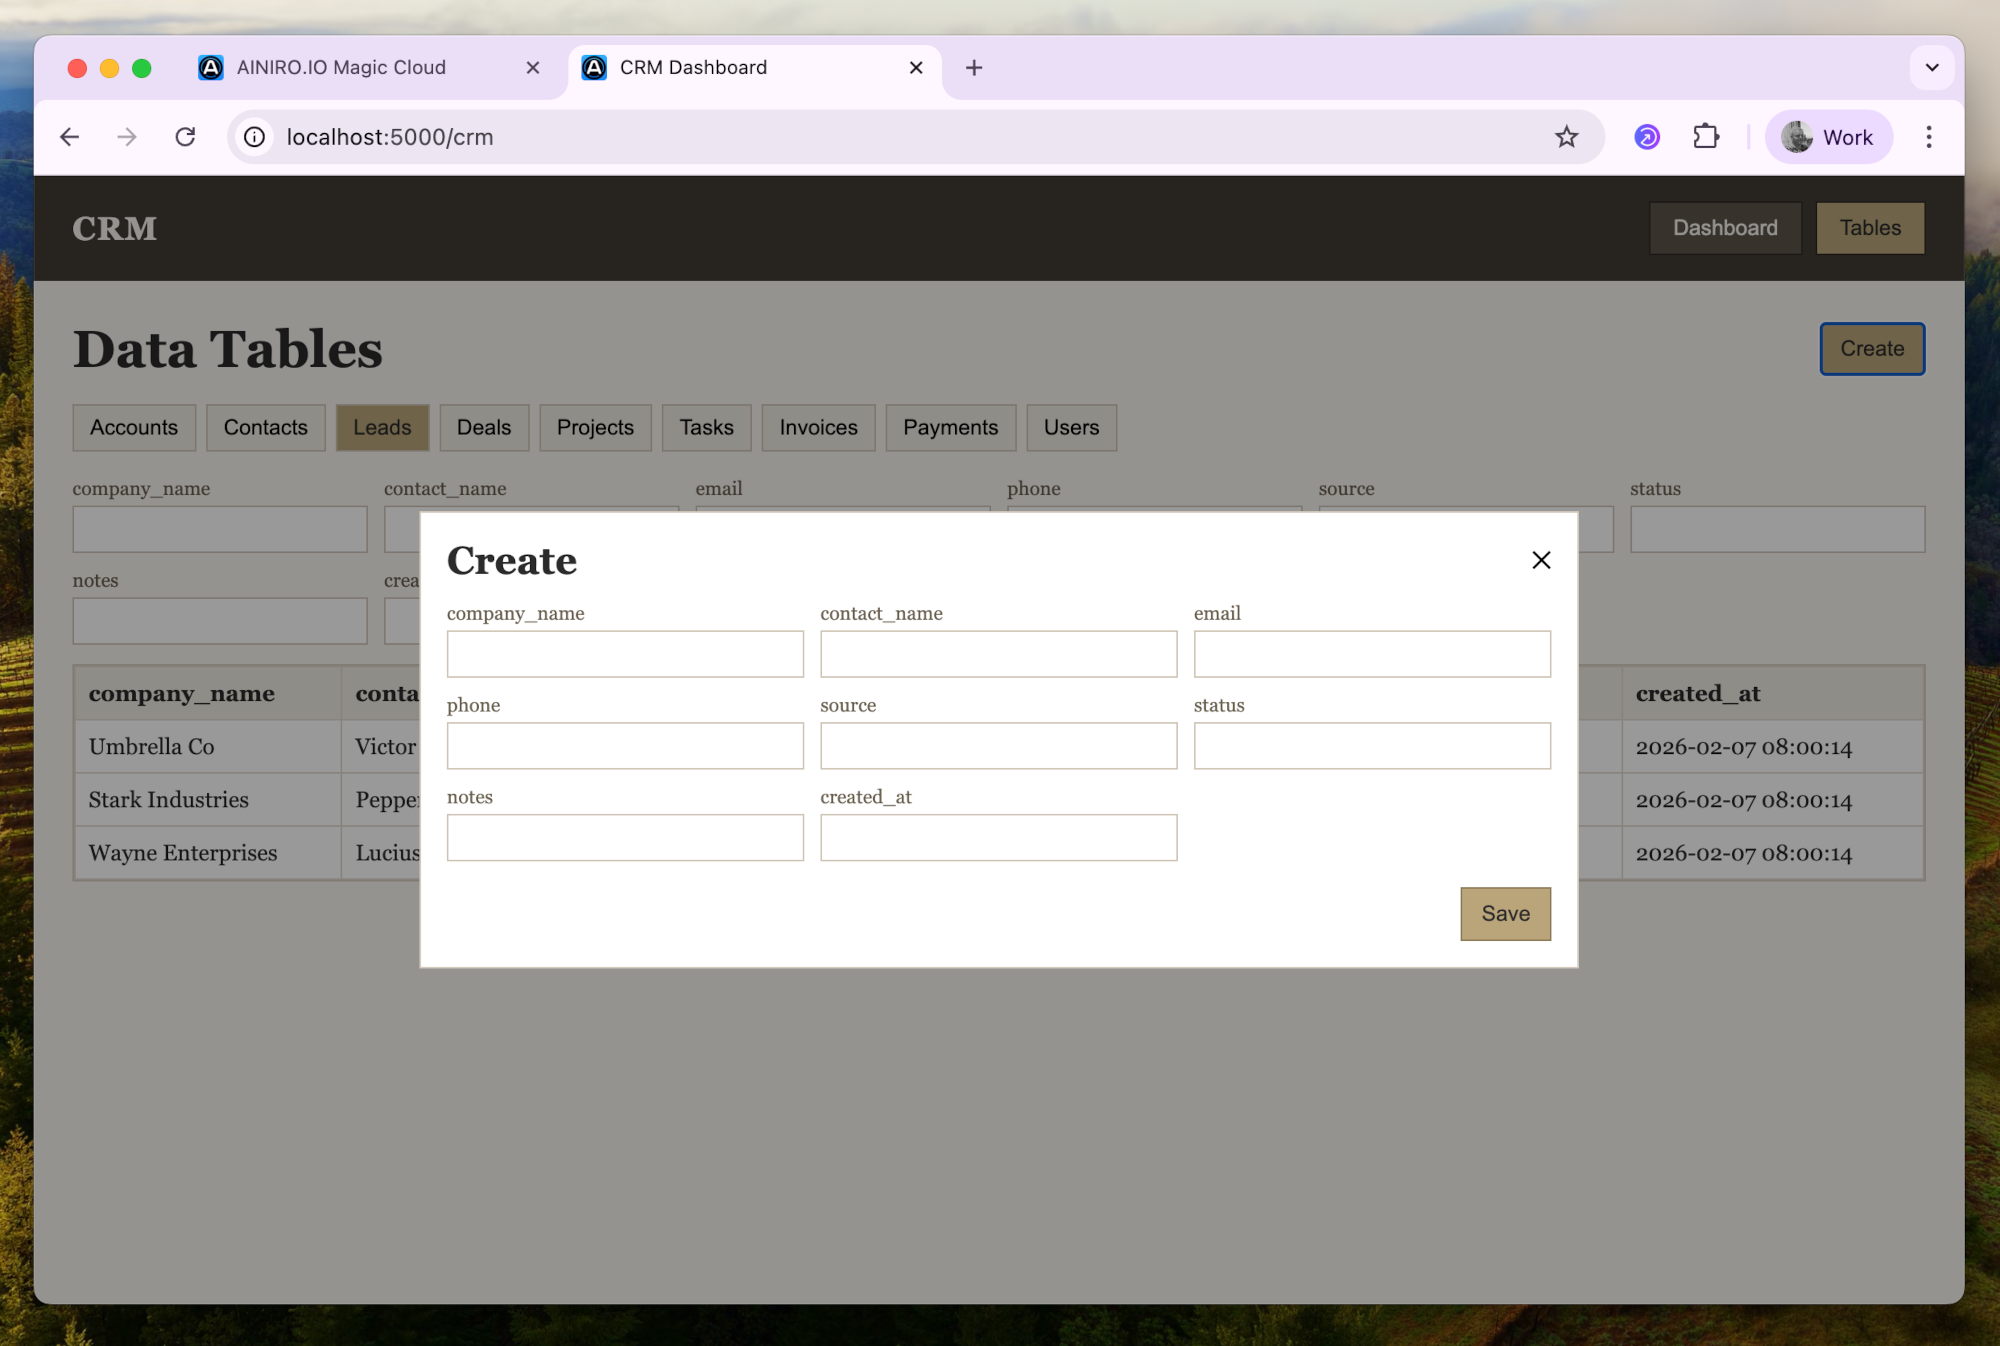Switch to the AINIRO.IO Magic Cloud tab
This screenshot has width=2000, height=1346.
340,67
